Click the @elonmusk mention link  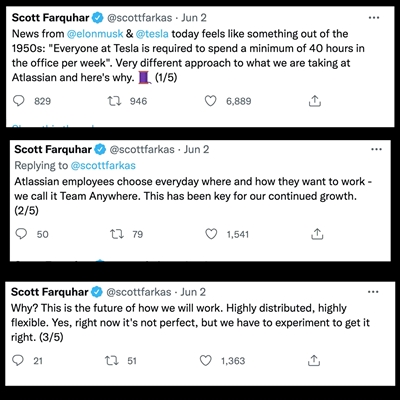pos(95,34)
